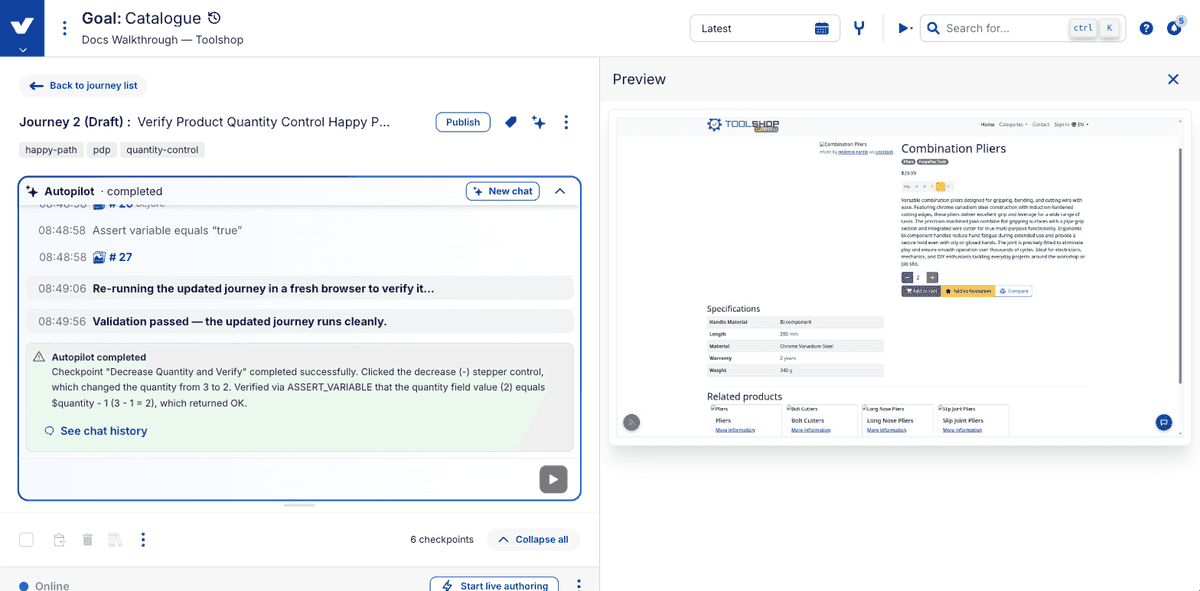Publish the draft journey
The width and height of the screenshot is (1200, 591).
coord(463,122)
